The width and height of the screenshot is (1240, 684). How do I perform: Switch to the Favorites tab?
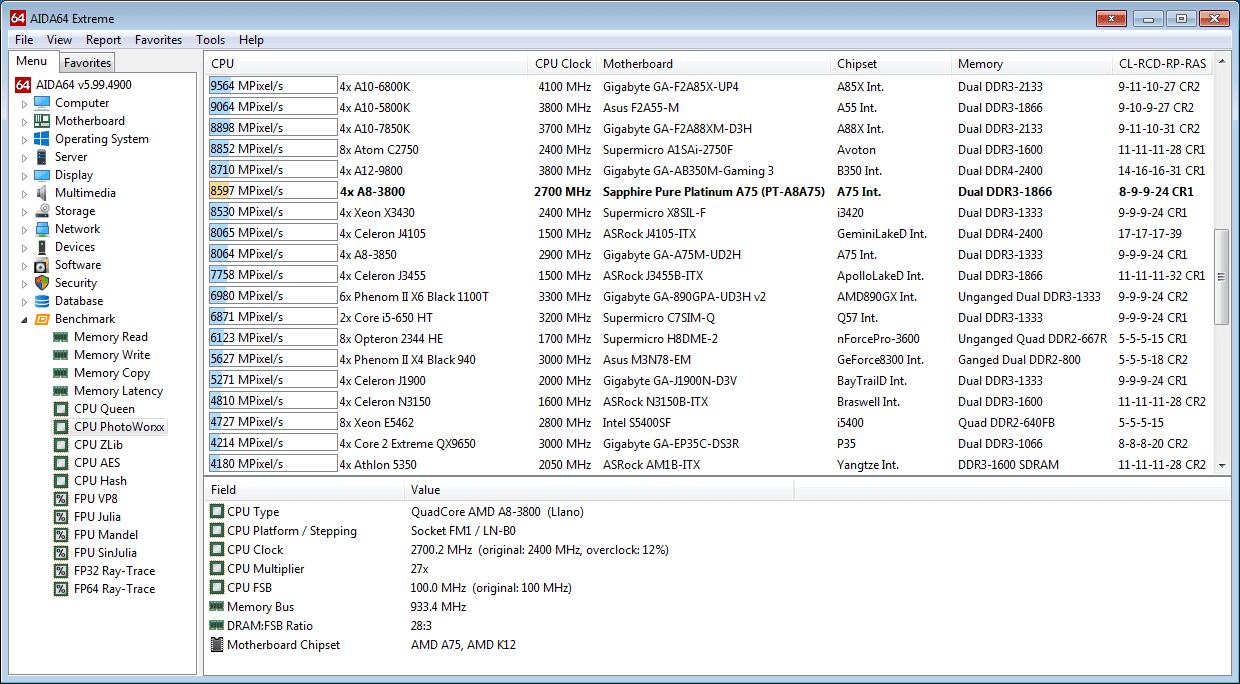pos(87,63)
